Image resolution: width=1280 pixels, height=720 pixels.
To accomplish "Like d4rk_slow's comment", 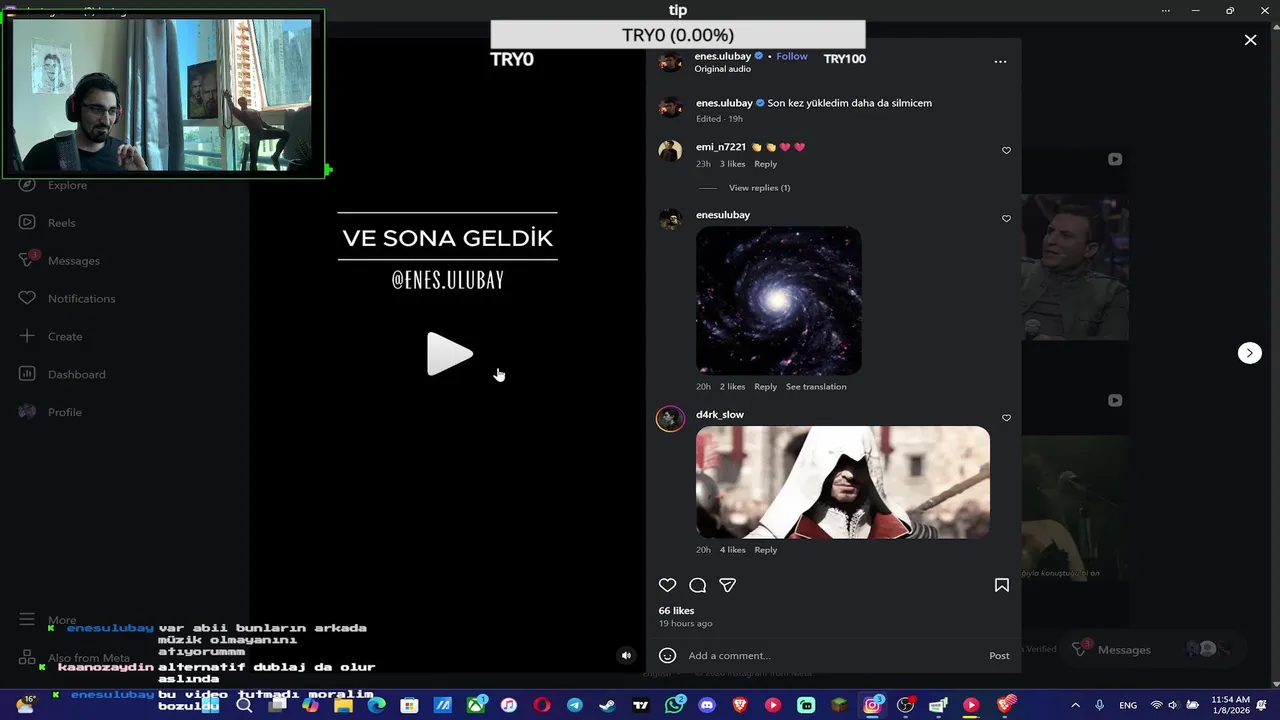I will click(1006, 418).
